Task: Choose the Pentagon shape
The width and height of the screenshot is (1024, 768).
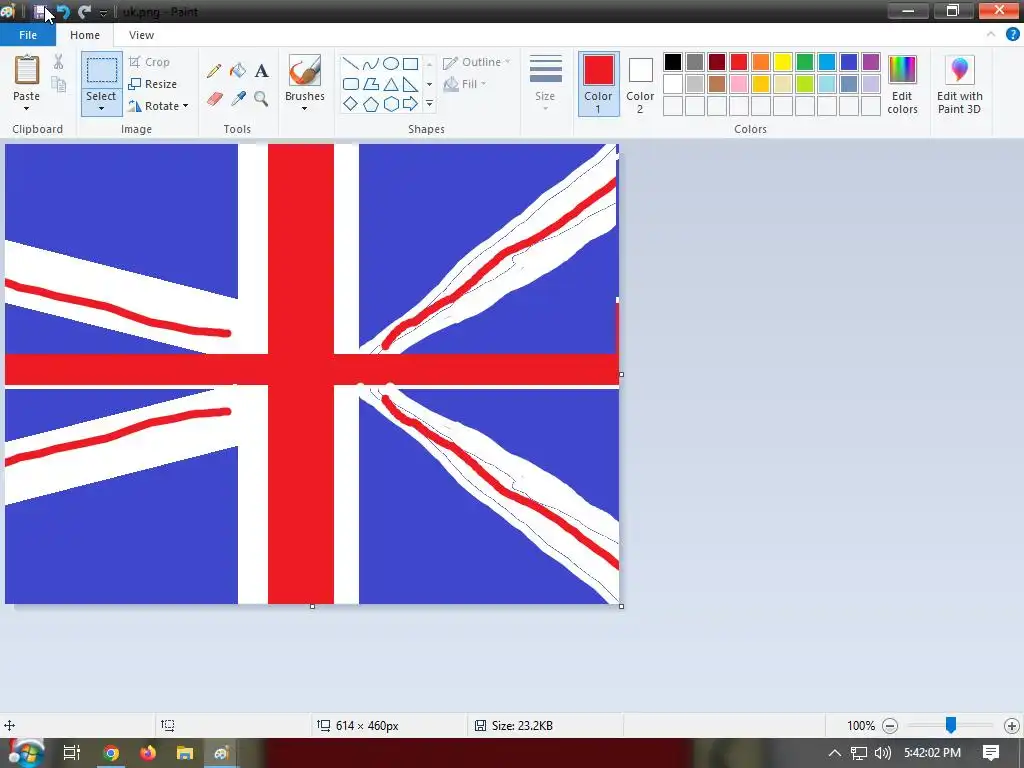Action: coord(370,104)
